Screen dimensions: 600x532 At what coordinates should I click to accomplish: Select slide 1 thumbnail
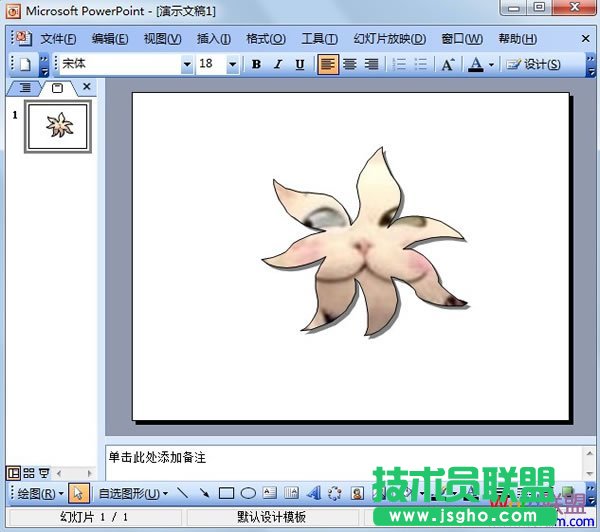58,126
